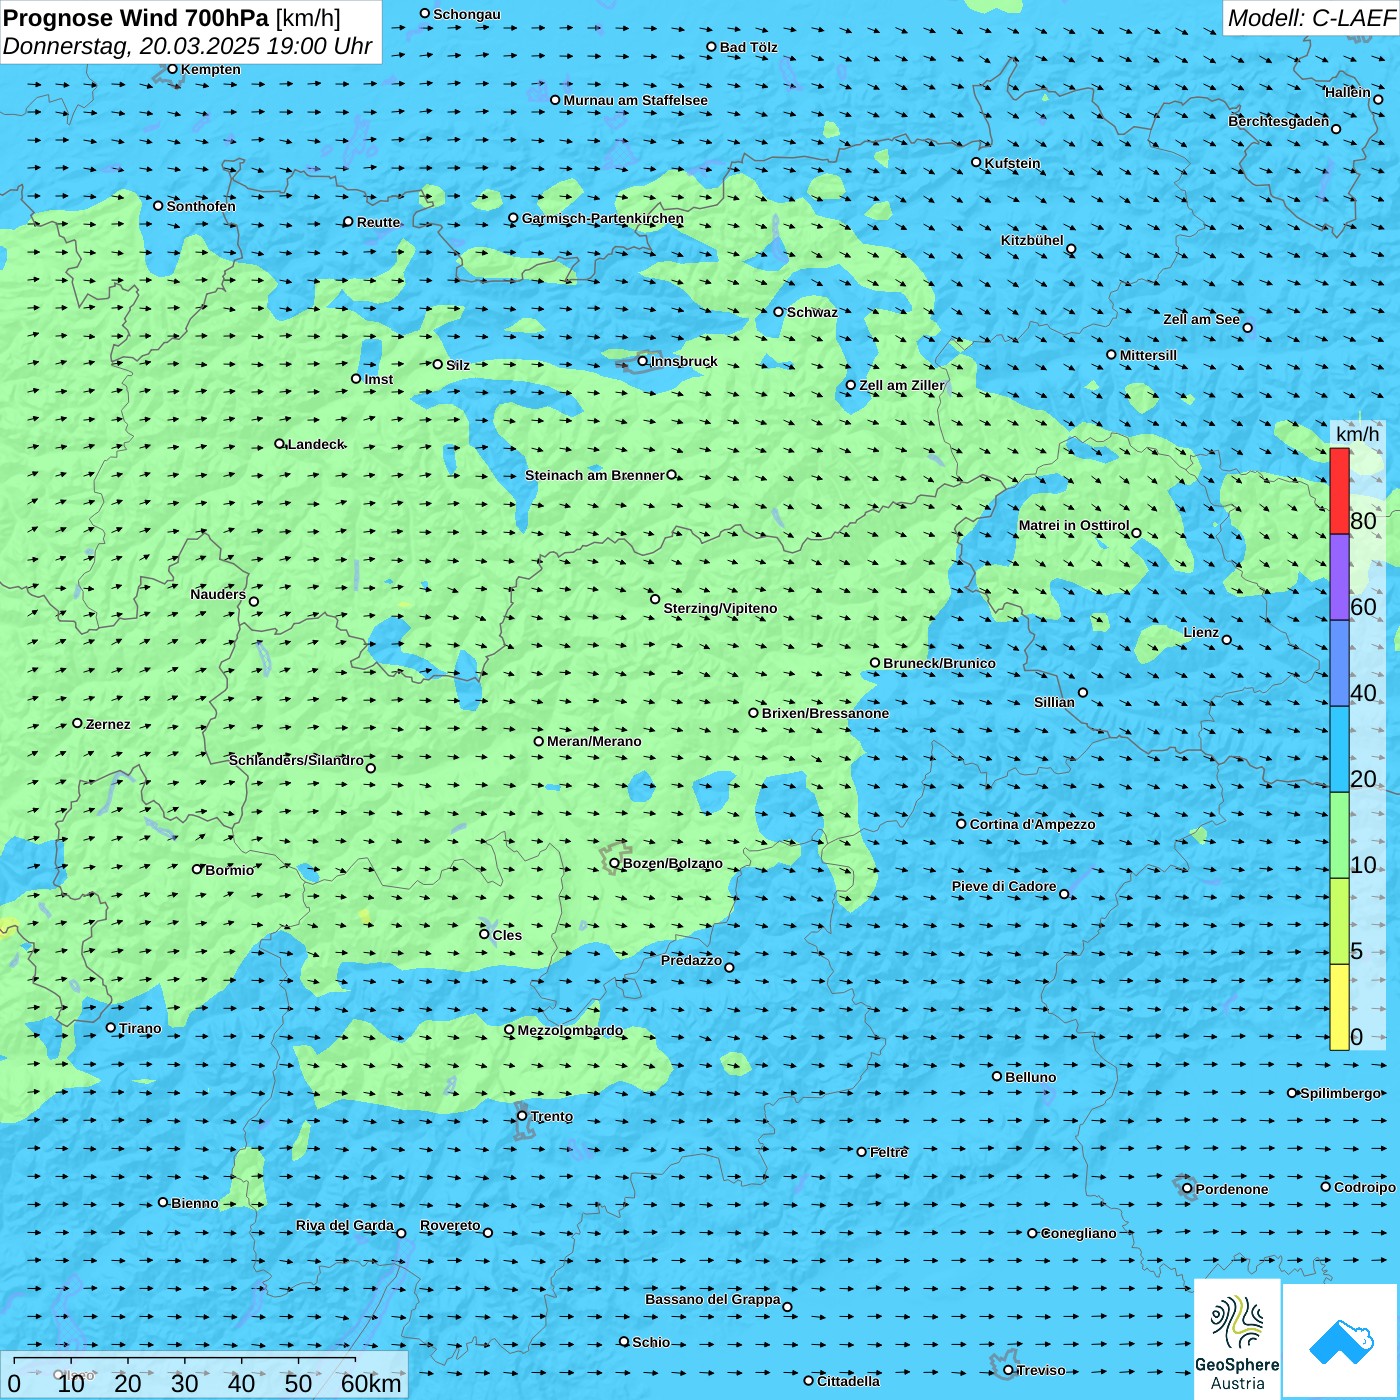Select the Schongau city label

click(x=467, y=14)
